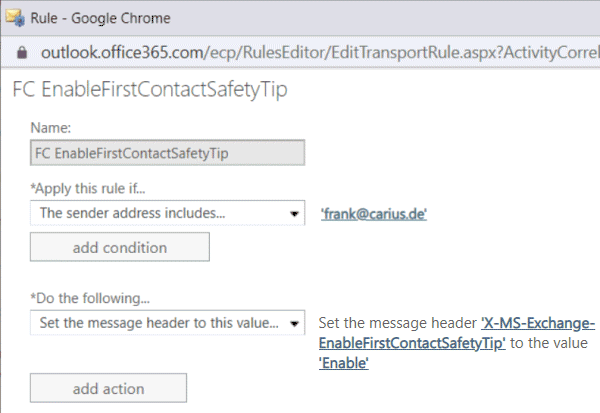Edit the 'Enable' header value link
This screenshot has width=600, height=413.
click(x=344, y=363)
